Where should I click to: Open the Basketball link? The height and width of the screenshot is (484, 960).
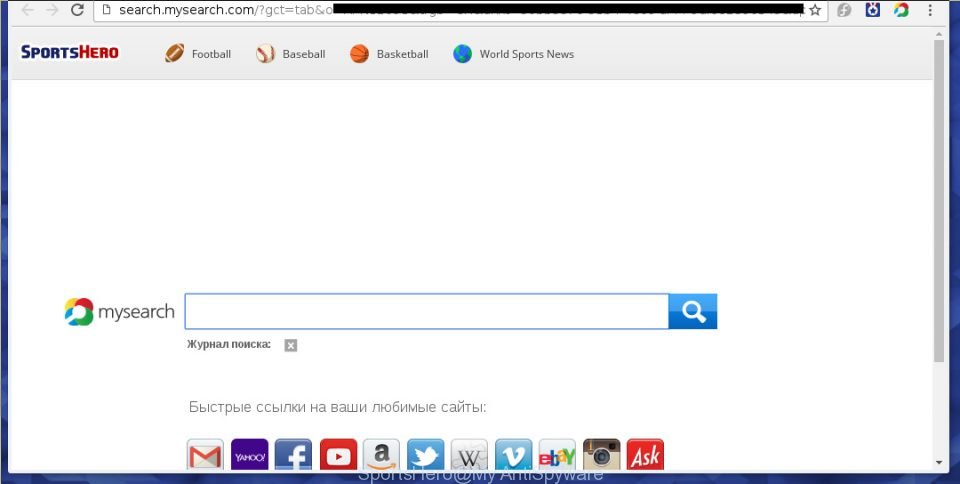tap(402, 54)
